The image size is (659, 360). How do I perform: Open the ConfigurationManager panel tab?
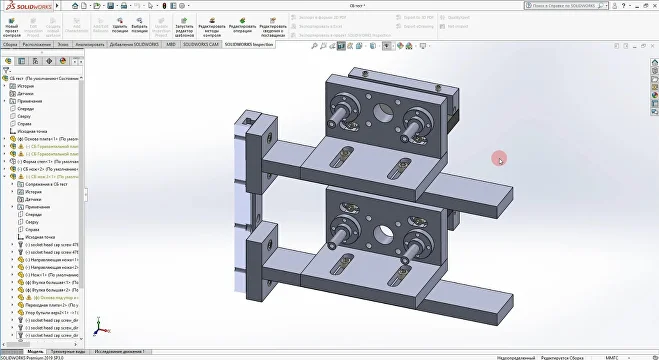(35, 61)
